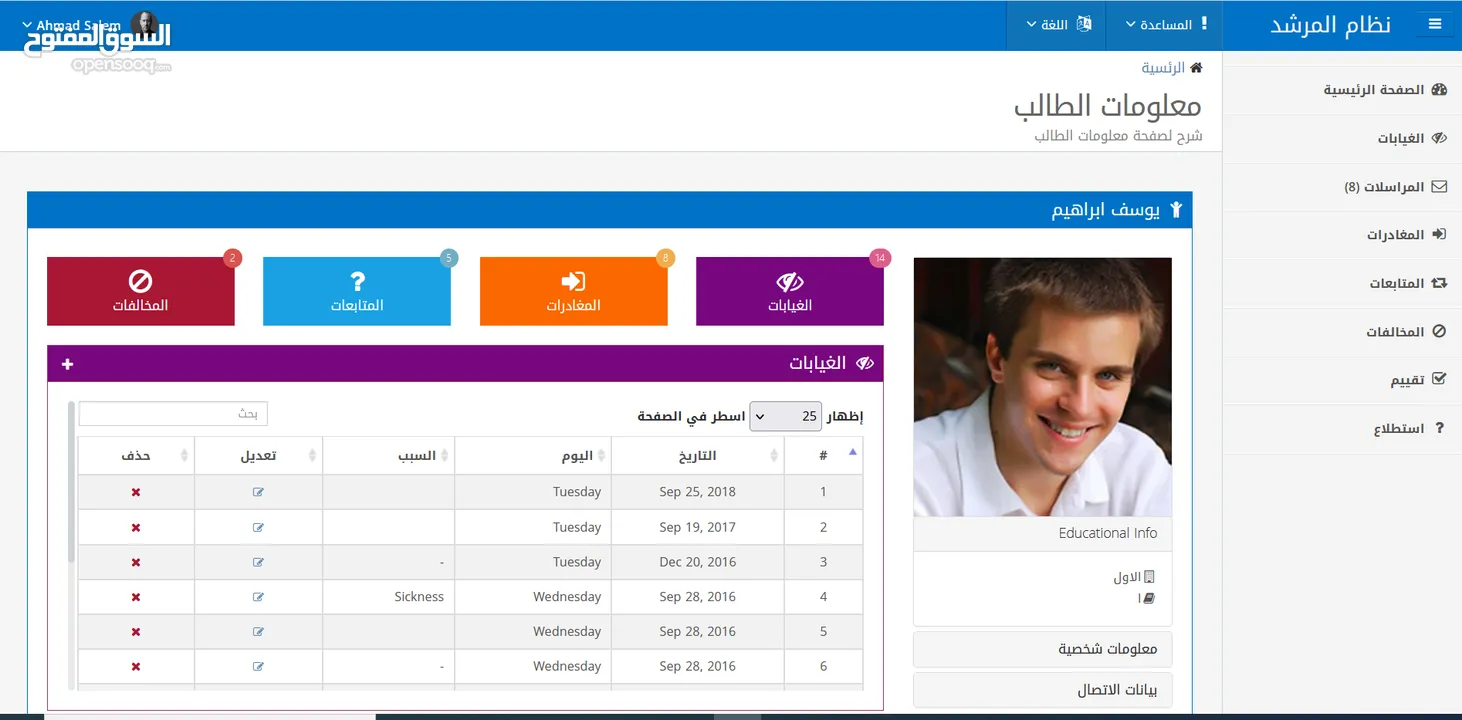1462x720 pixels.
Task: Click the Sep 25, 2018 date cell
Action: pyautogui.click(x=697, y=492)
